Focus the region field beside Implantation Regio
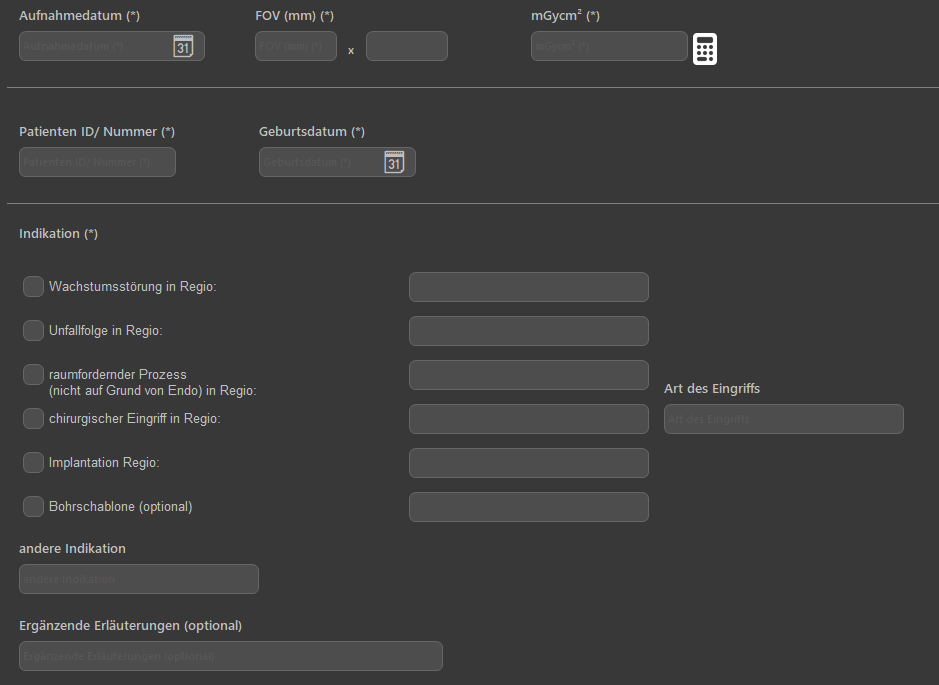Image resolution: width=939 pixels, height=685 pixels. click(528, 464)
